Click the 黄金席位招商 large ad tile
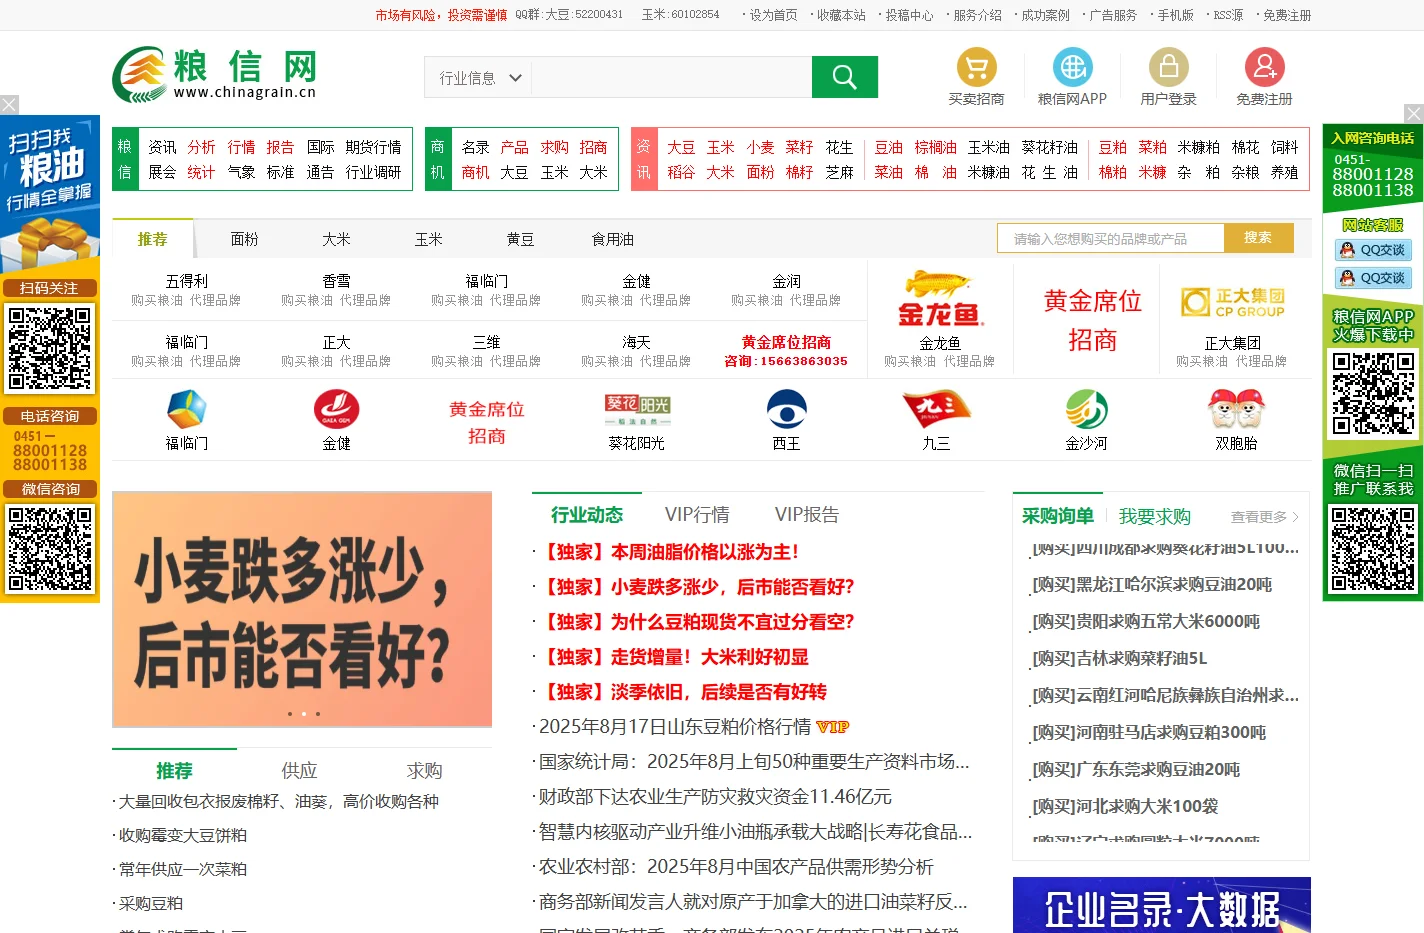The width and height of the screenshot is (1424, 933). click(1092, 320)
